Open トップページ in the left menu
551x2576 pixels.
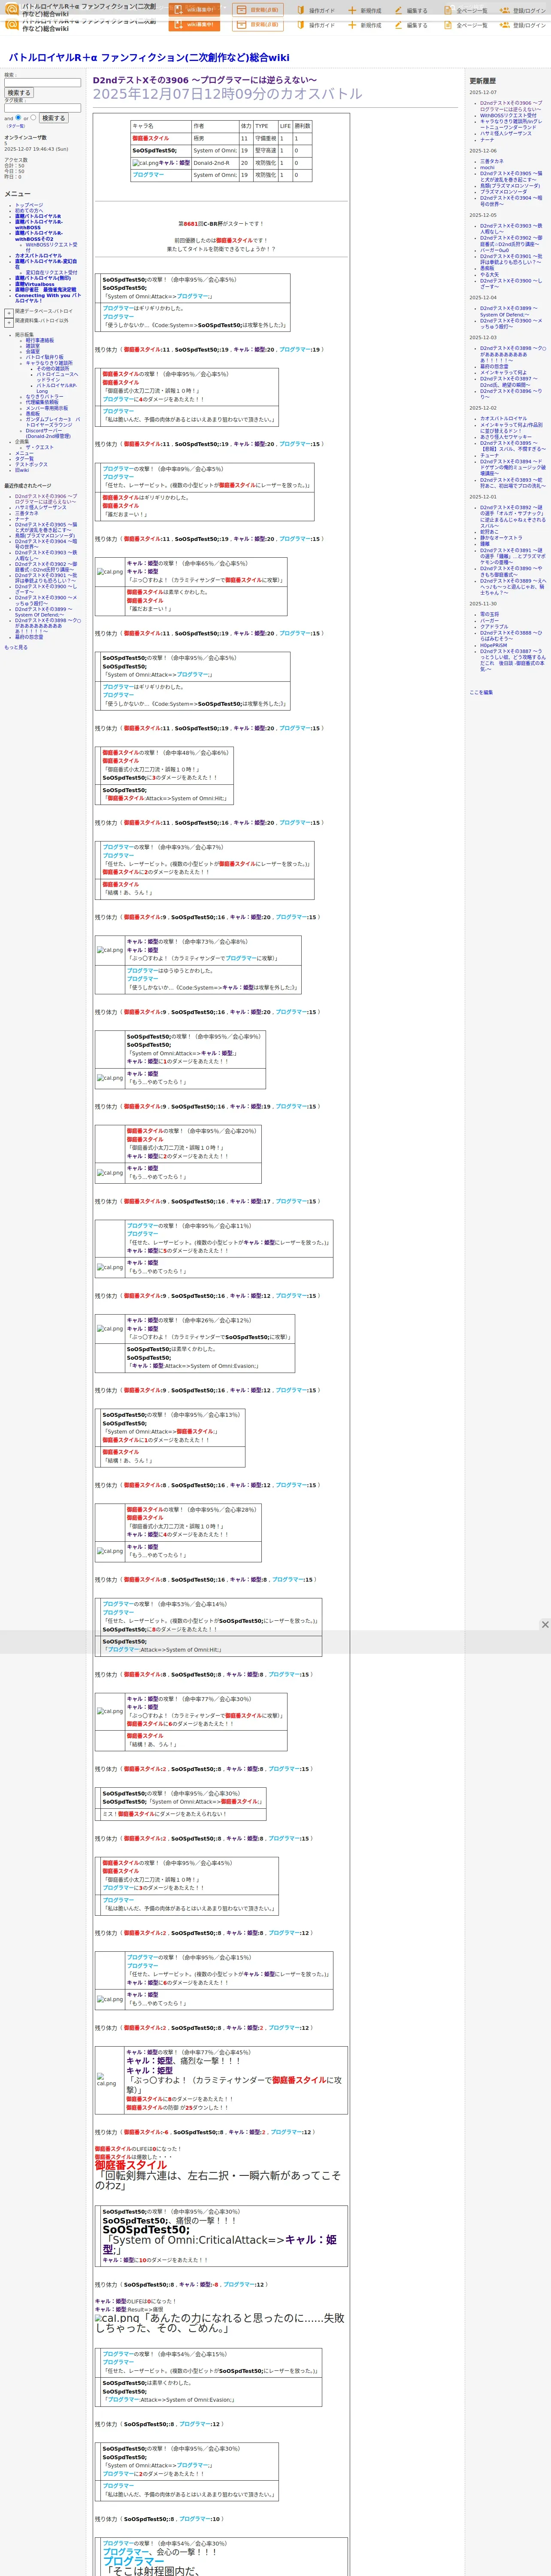click(29, 205)
